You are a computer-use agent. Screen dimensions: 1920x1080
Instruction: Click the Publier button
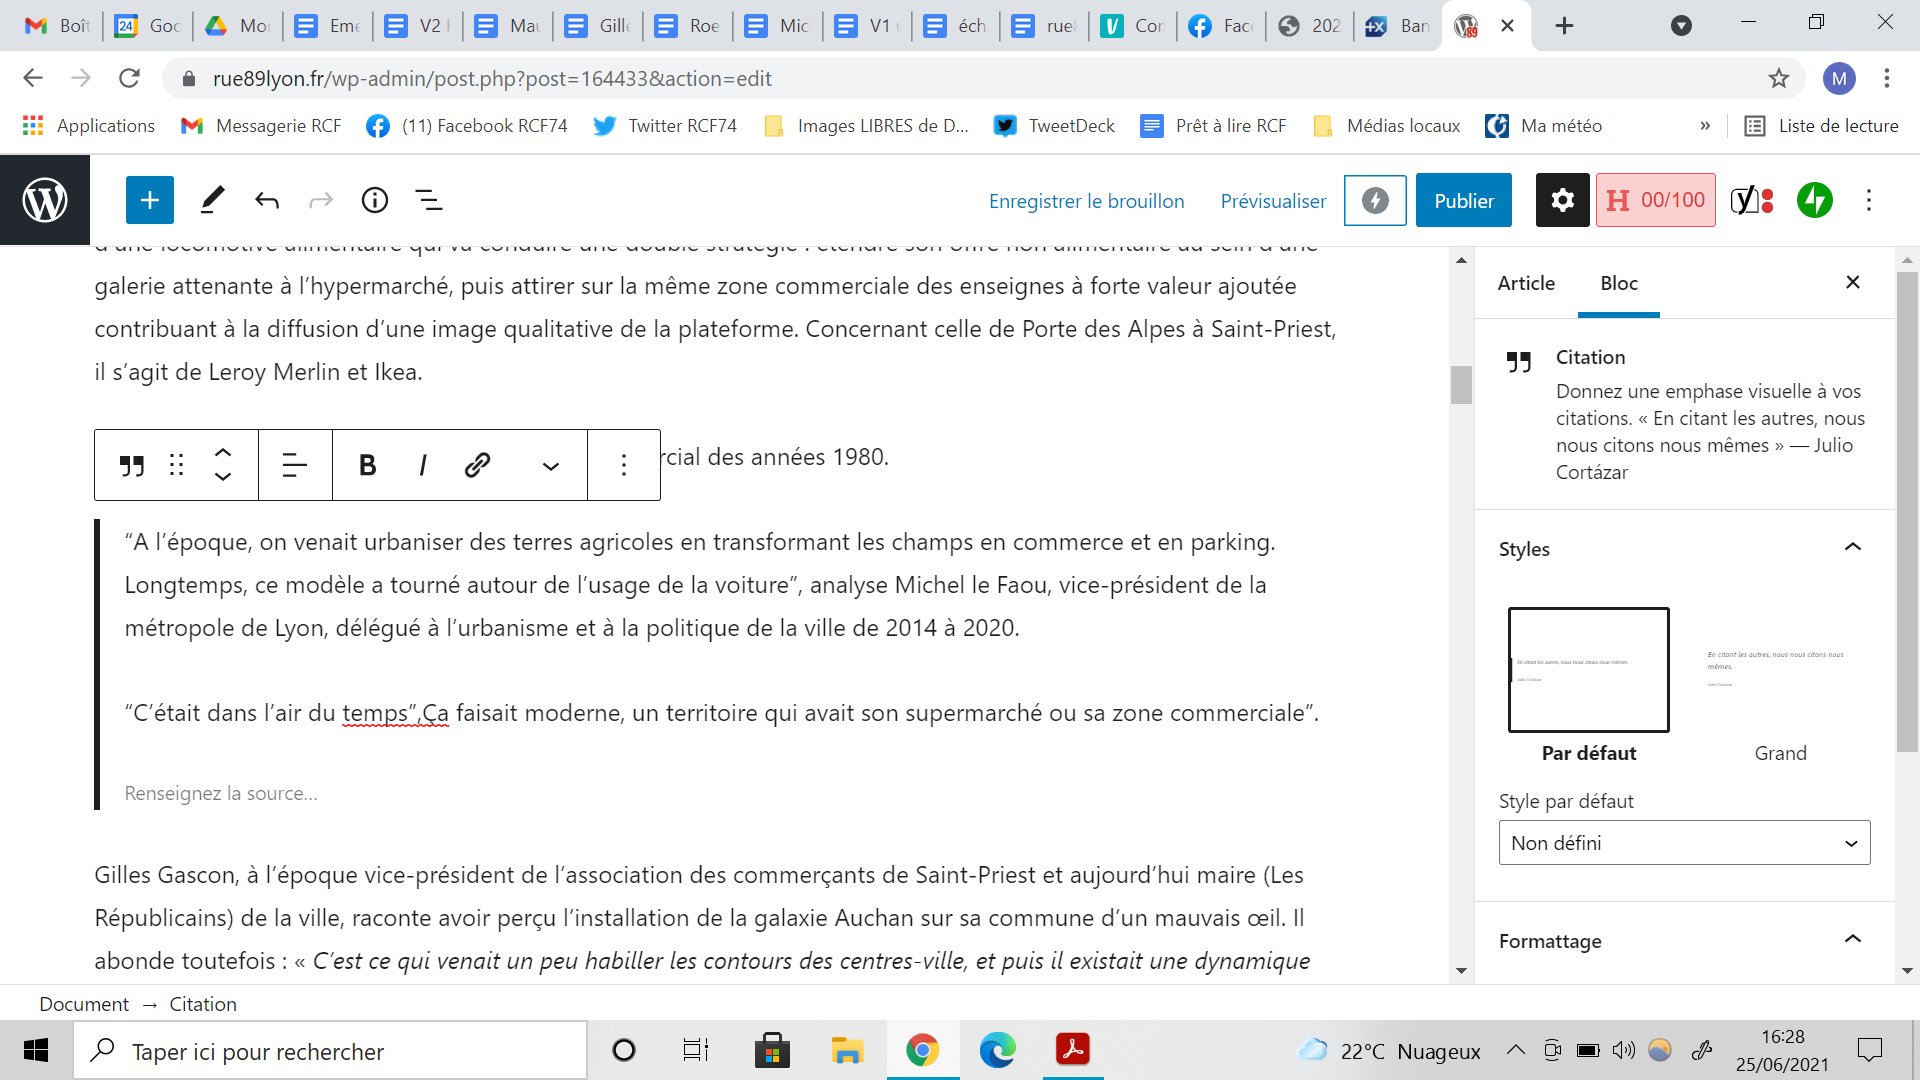click(x=1463, y=201)
